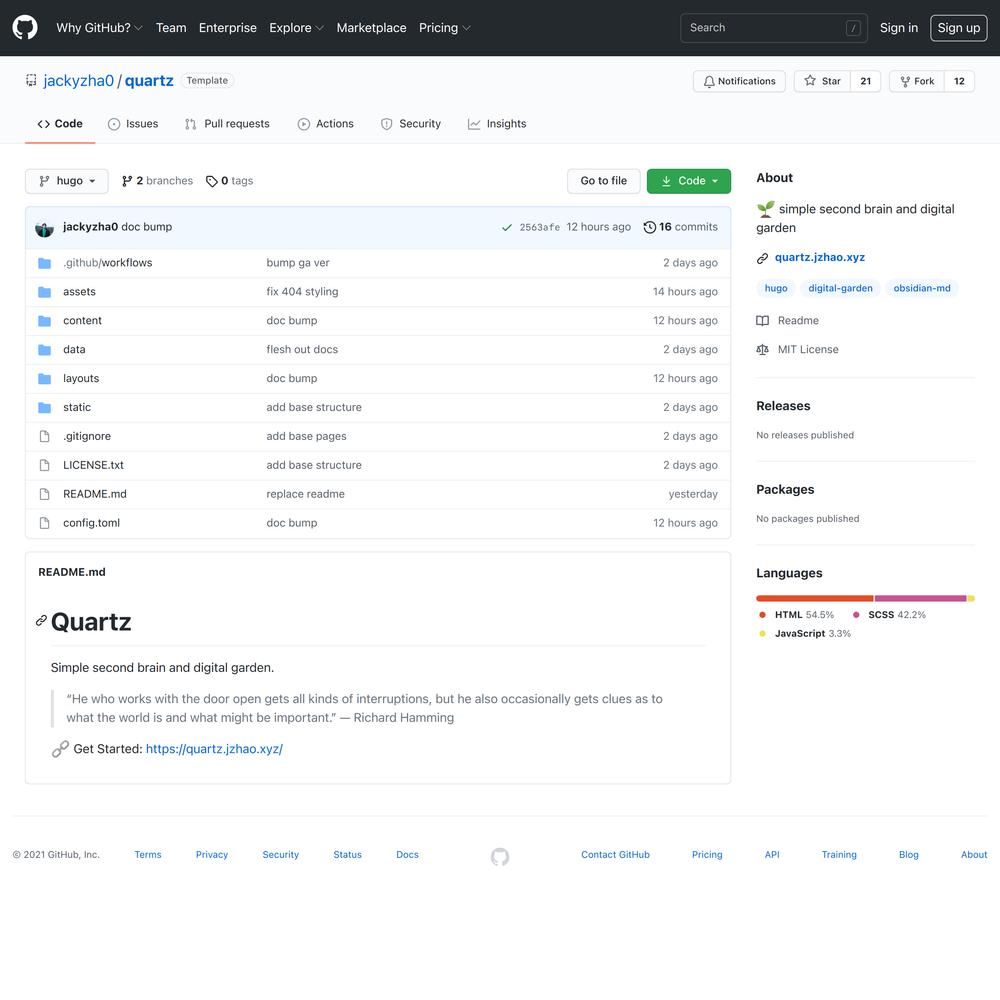Click the GitHub Octocat logo in header
1000x1000 pixels.
pyautogui.click(x=25, y=27)
